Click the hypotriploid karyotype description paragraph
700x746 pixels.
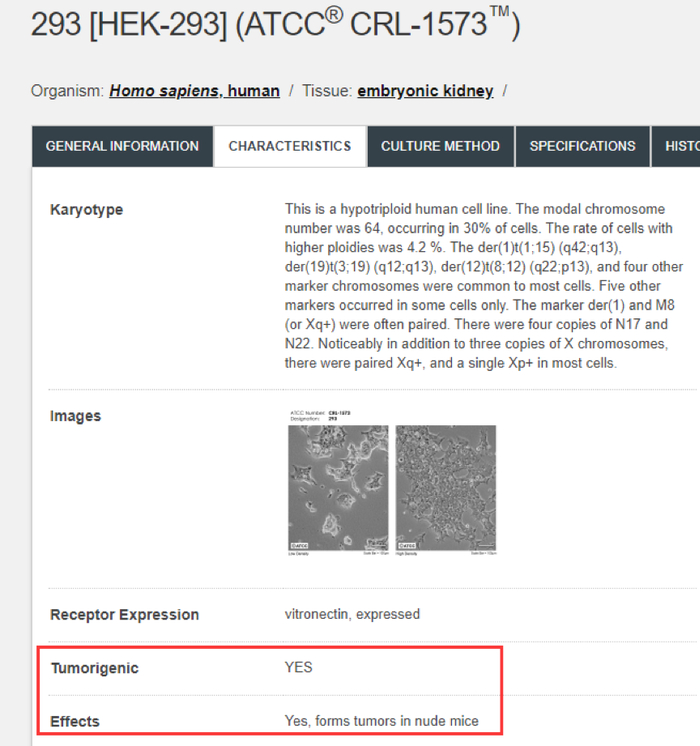(477, 286)
